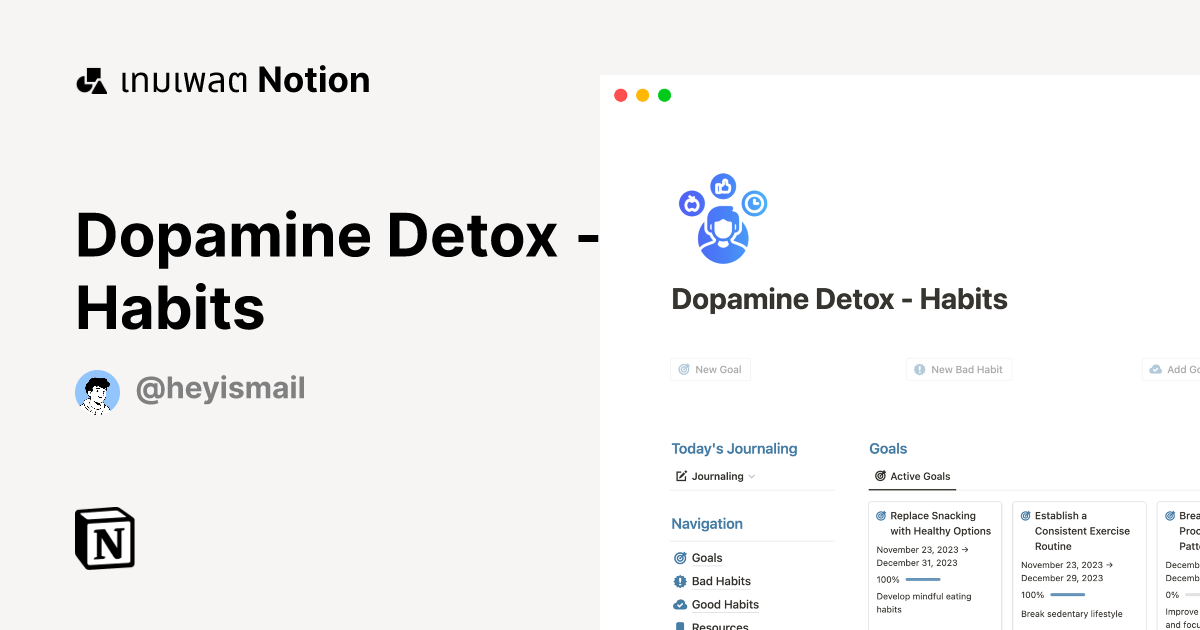Click the Bad Habits alert icon in sidebar
1200x630 pixels.
pyautogui.click(x=682, y=581)
